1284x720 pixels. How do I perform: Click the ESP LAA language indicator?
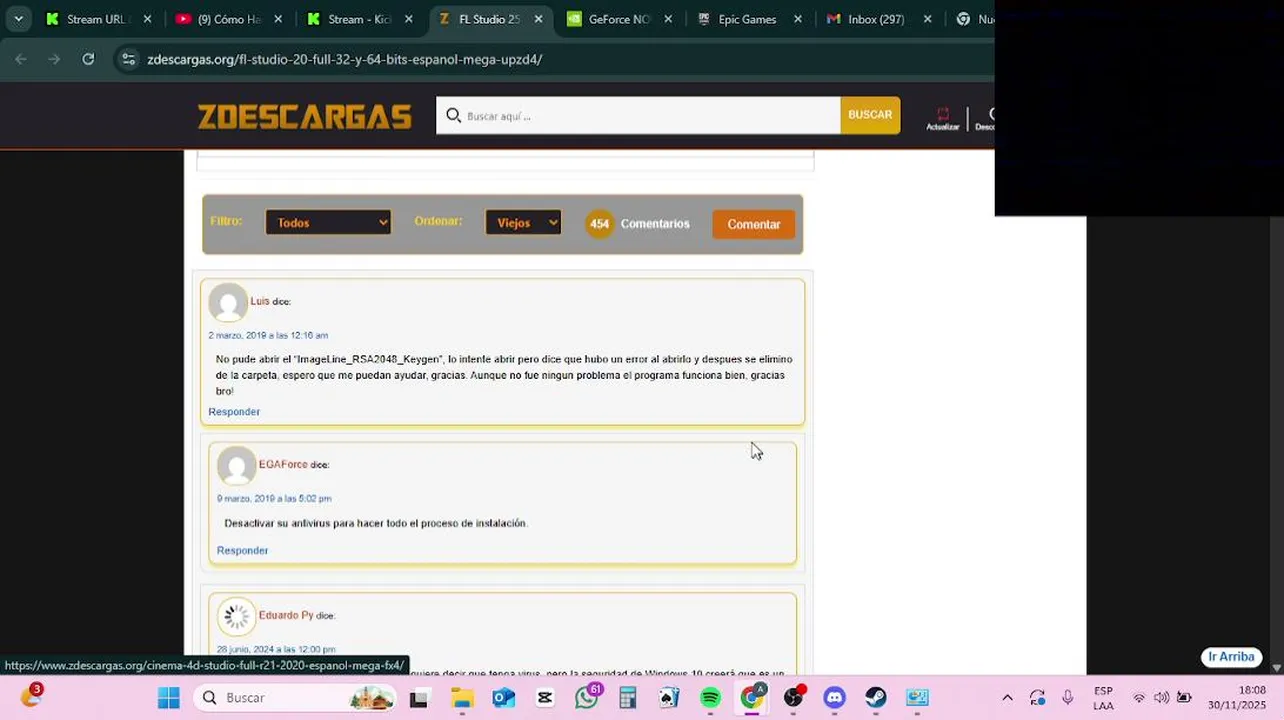[x=1103, y=698]
